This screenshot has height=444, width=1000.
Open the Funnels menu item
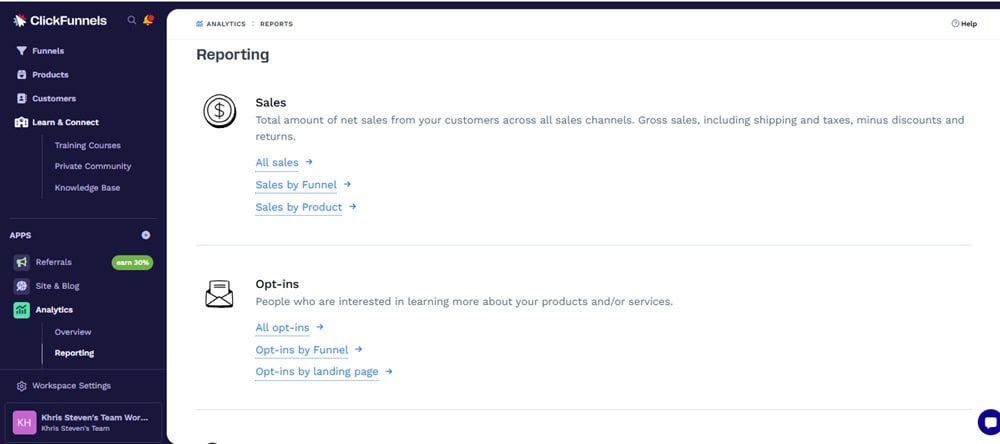click(x=48, y=50)
